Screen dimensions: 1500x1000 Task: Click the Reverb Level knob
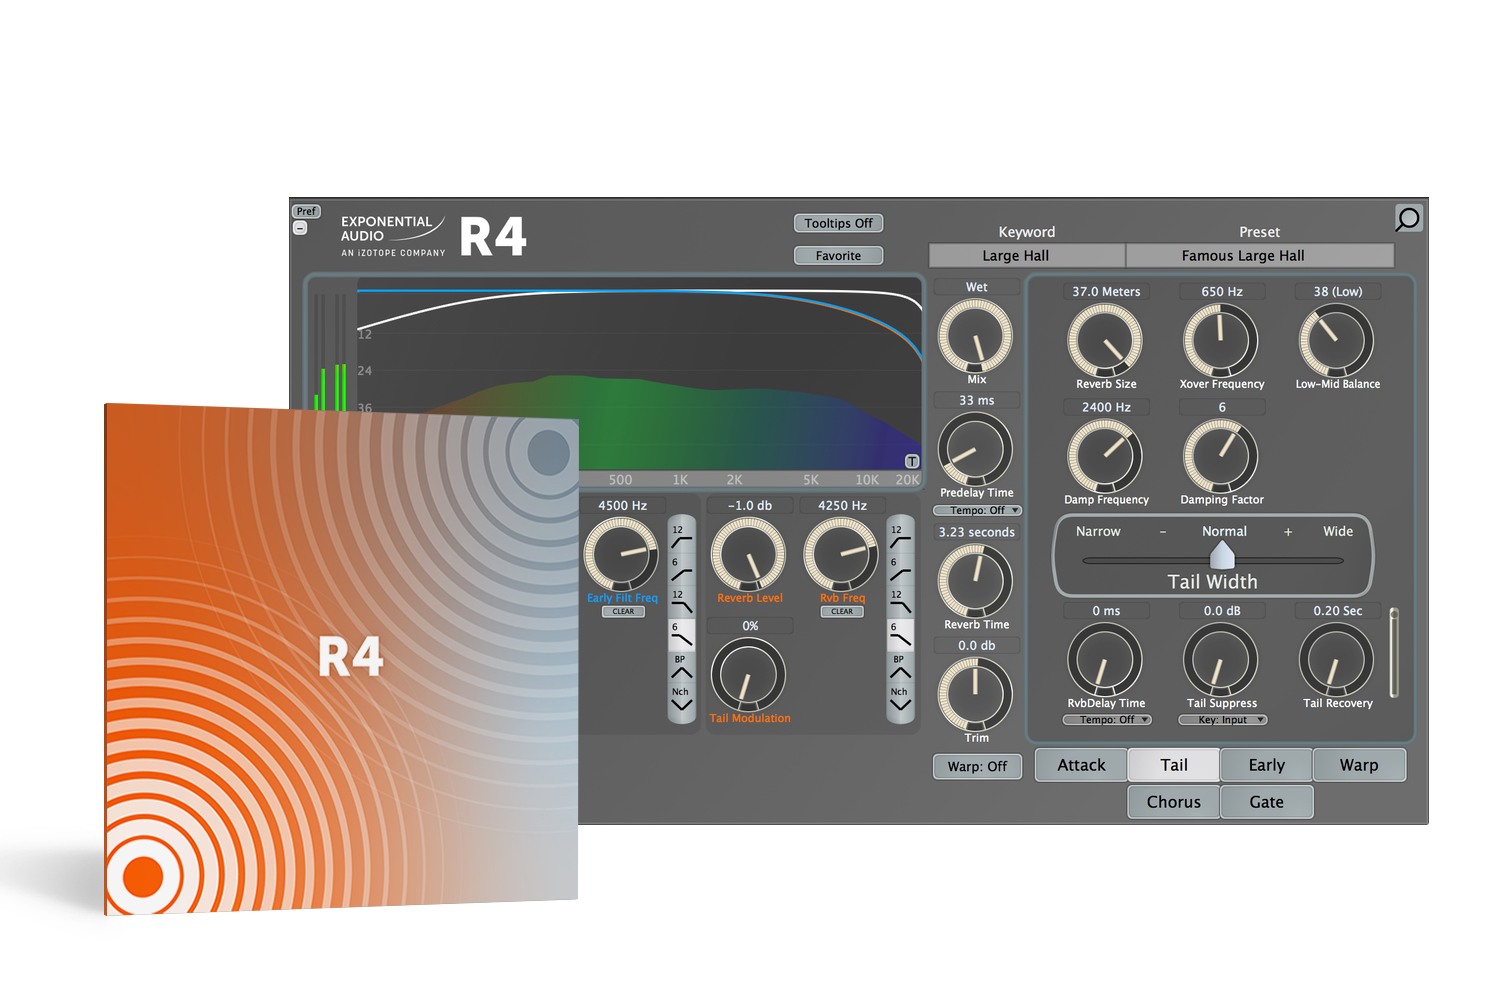click(x=748, y=554)
